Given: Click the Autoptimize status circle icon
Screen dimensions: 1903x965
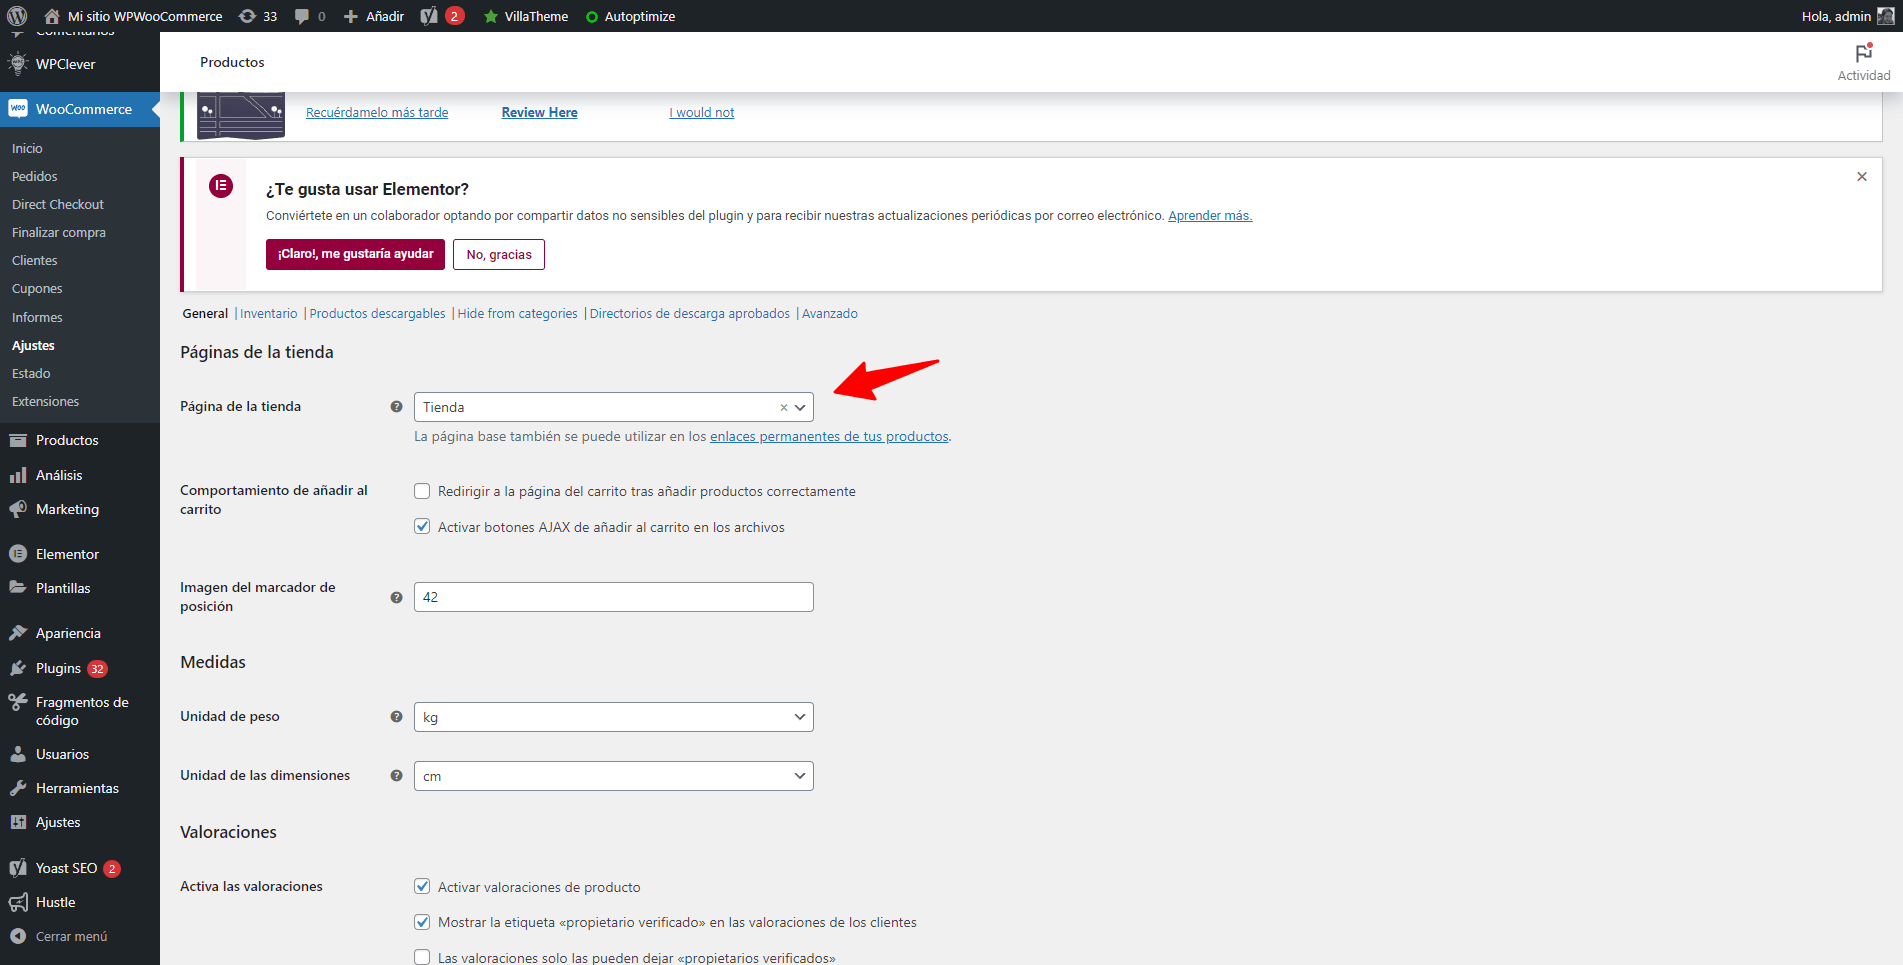Looking at the screenshot, I should pos(592,17).
